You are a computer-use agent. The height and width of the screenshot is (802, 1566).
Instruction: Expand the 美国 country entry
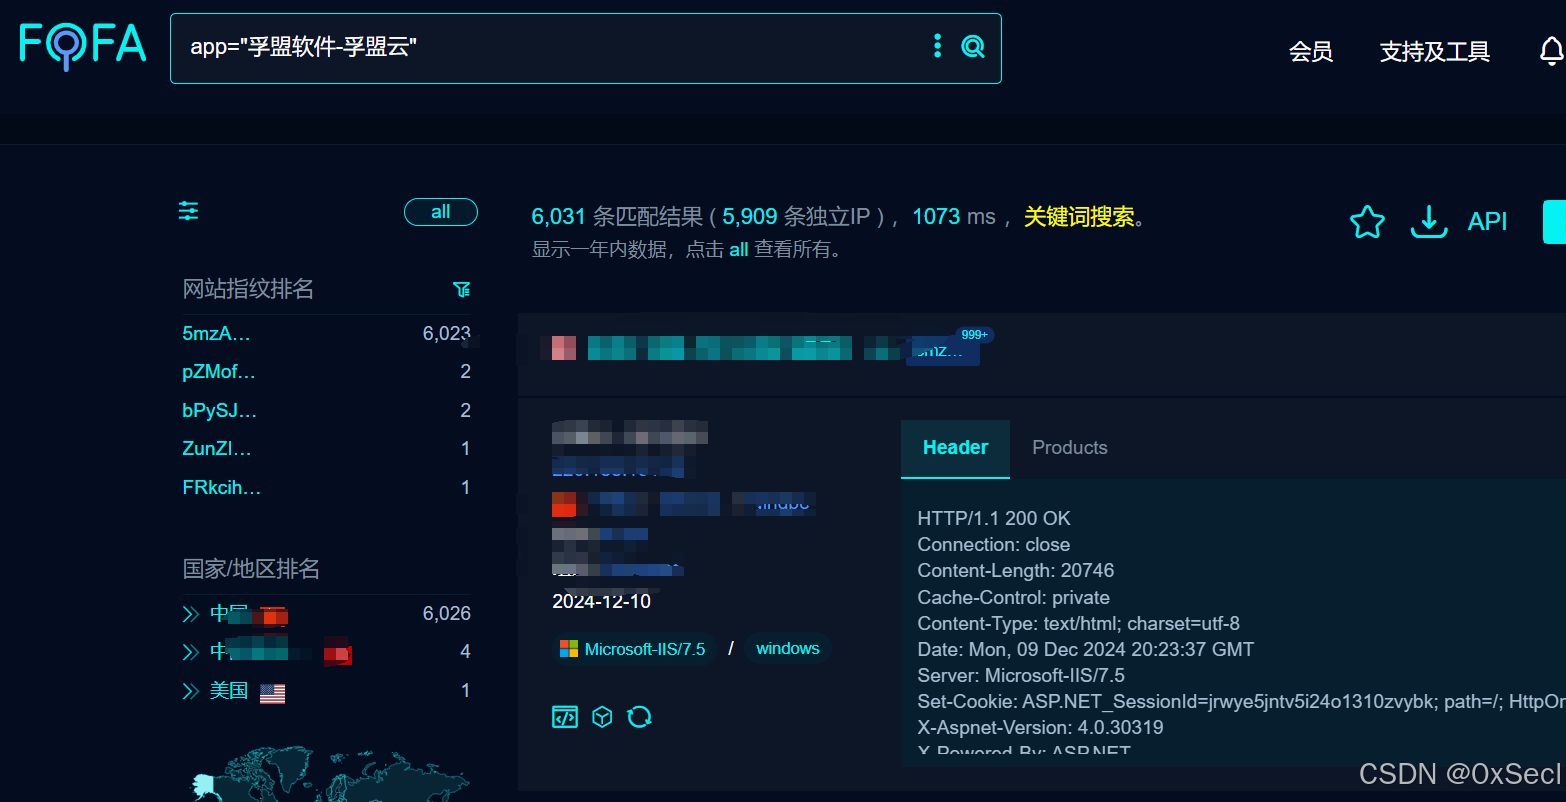tap(190, 690)
